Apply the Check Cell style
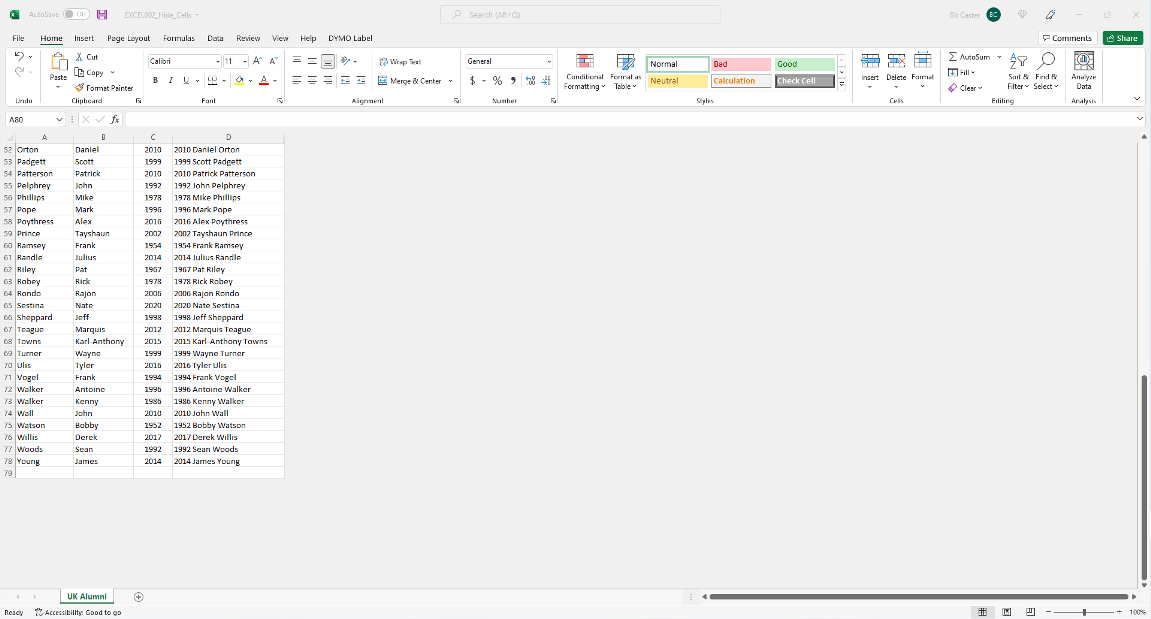This screenshot has height=619, width=1151. (805, 81)
